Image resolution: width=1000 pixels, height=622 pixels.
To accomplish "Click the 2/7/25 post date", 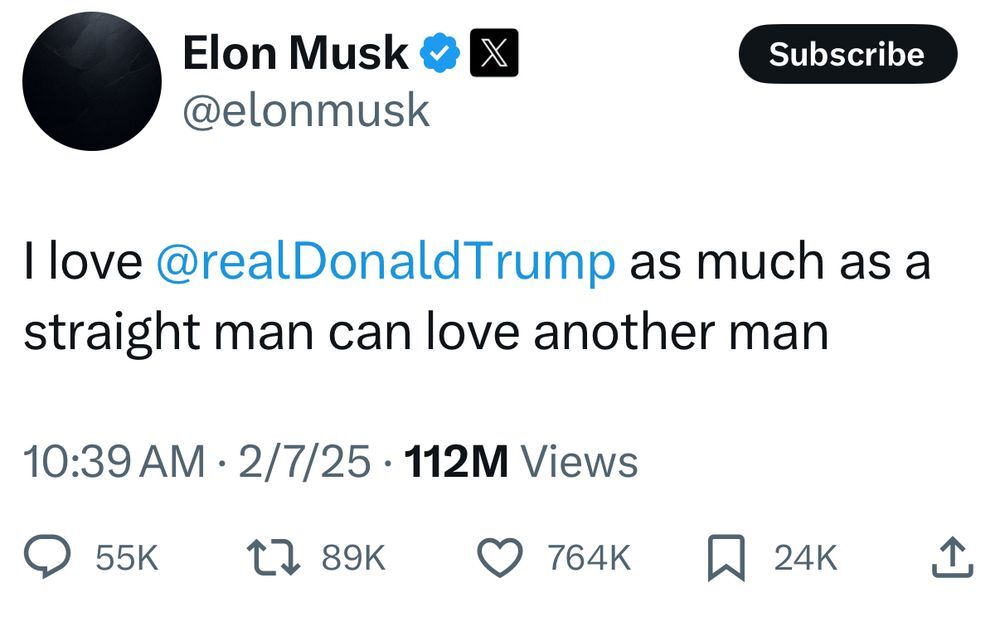I will point(304,462).
